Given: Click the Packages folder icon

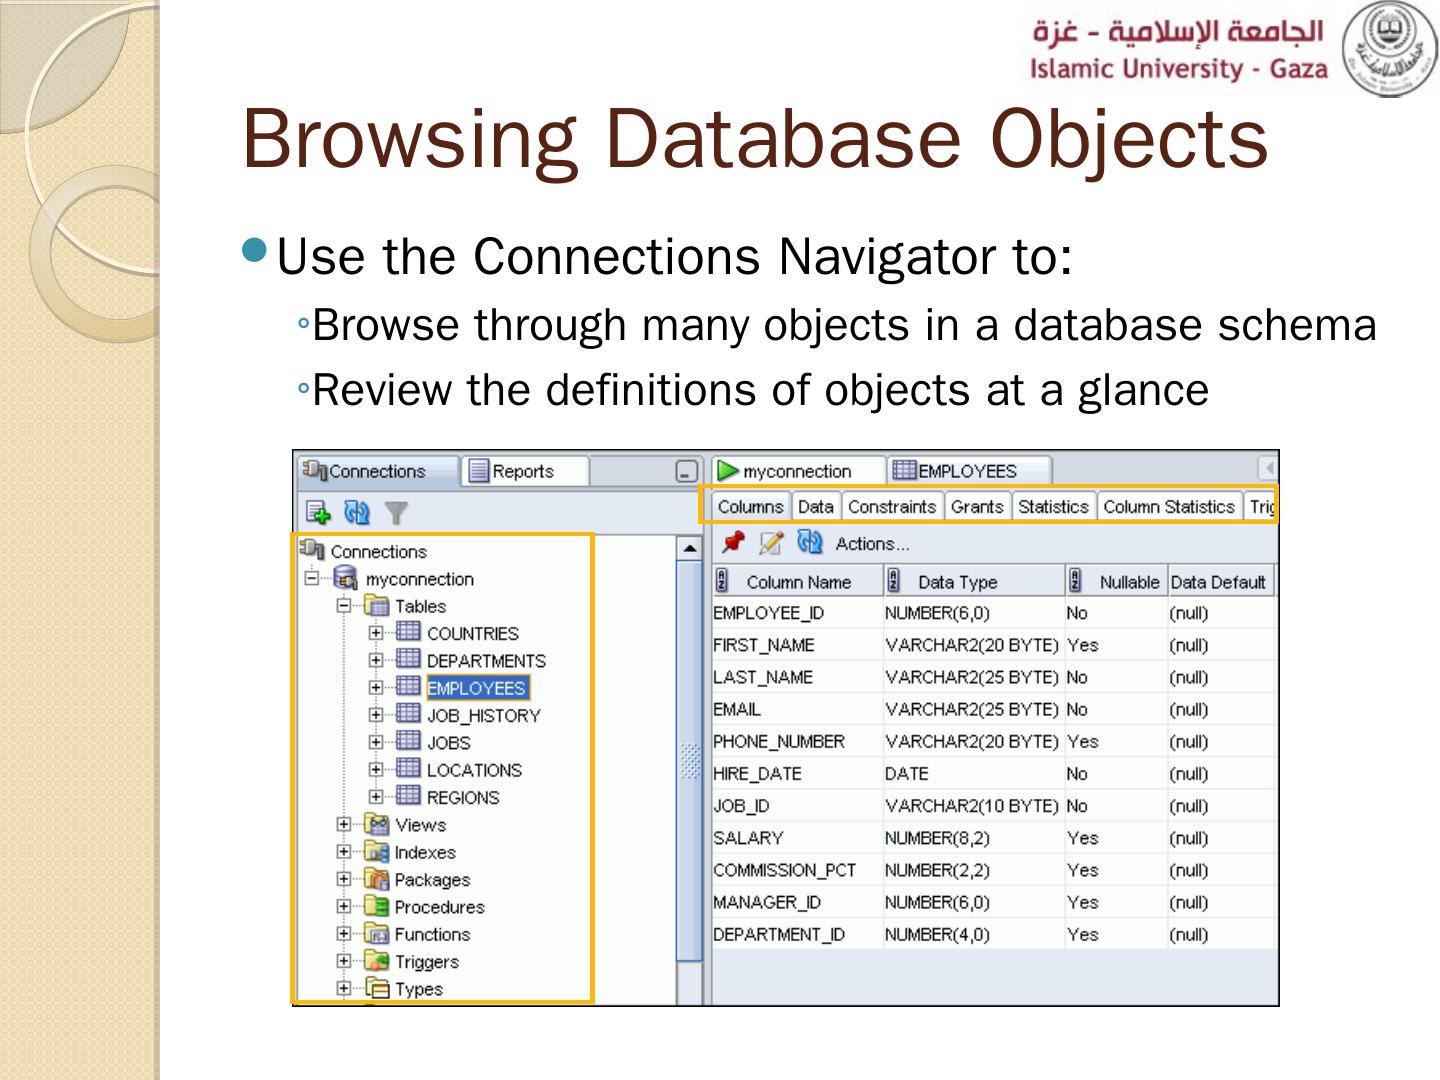Looking at the screenshot, I should pos(377,879).
